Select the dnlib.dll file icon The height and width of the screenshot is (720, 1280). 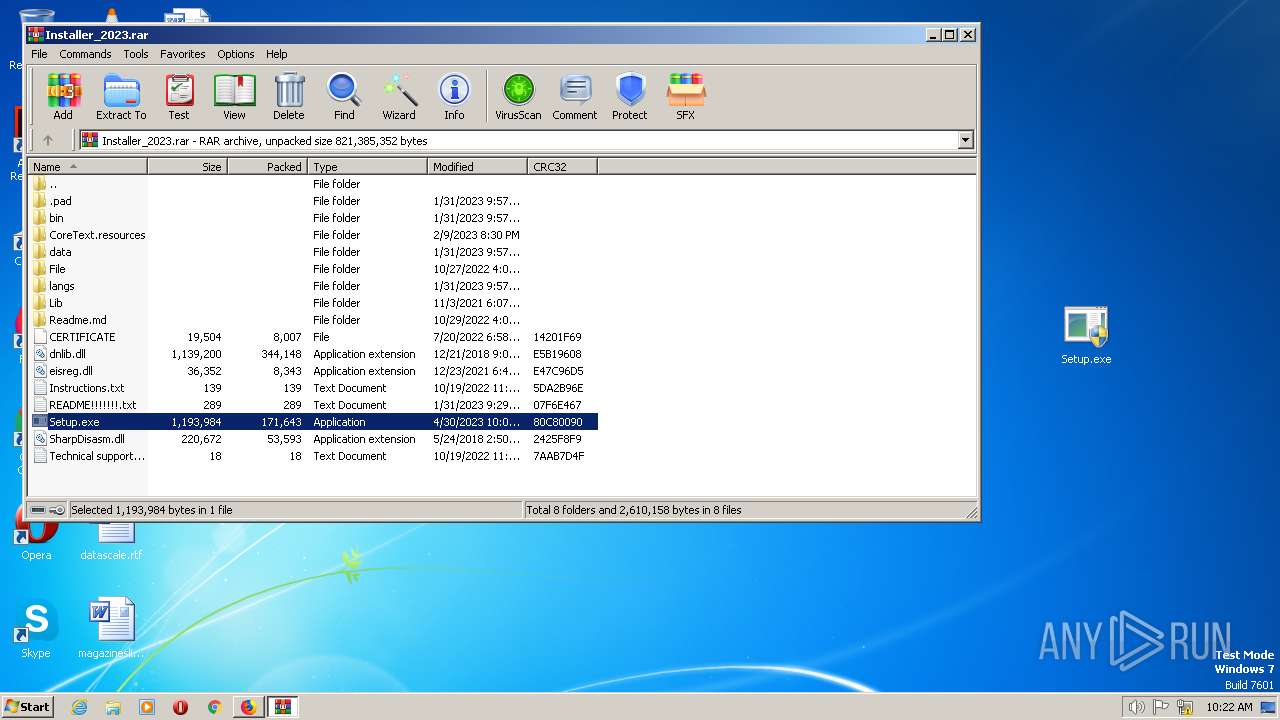pyautogui.click(x=40, y=354)
